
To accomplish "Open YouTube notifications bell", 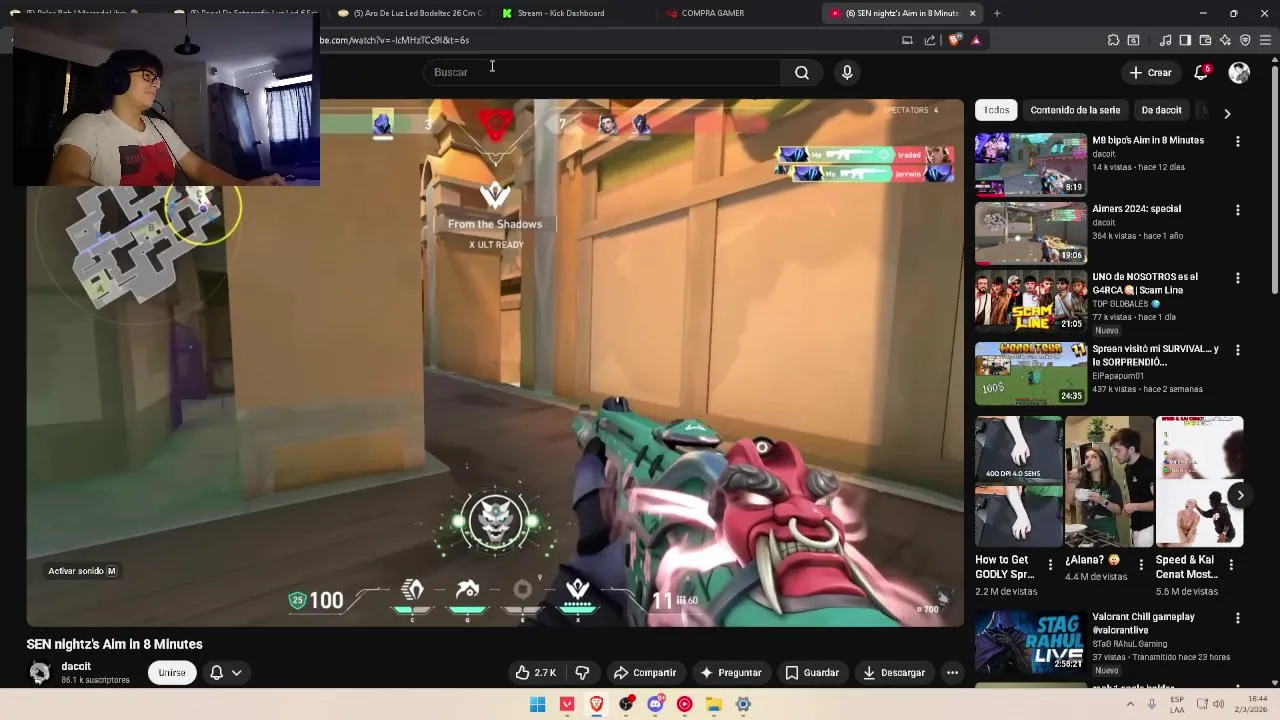I will (1201, 72).
